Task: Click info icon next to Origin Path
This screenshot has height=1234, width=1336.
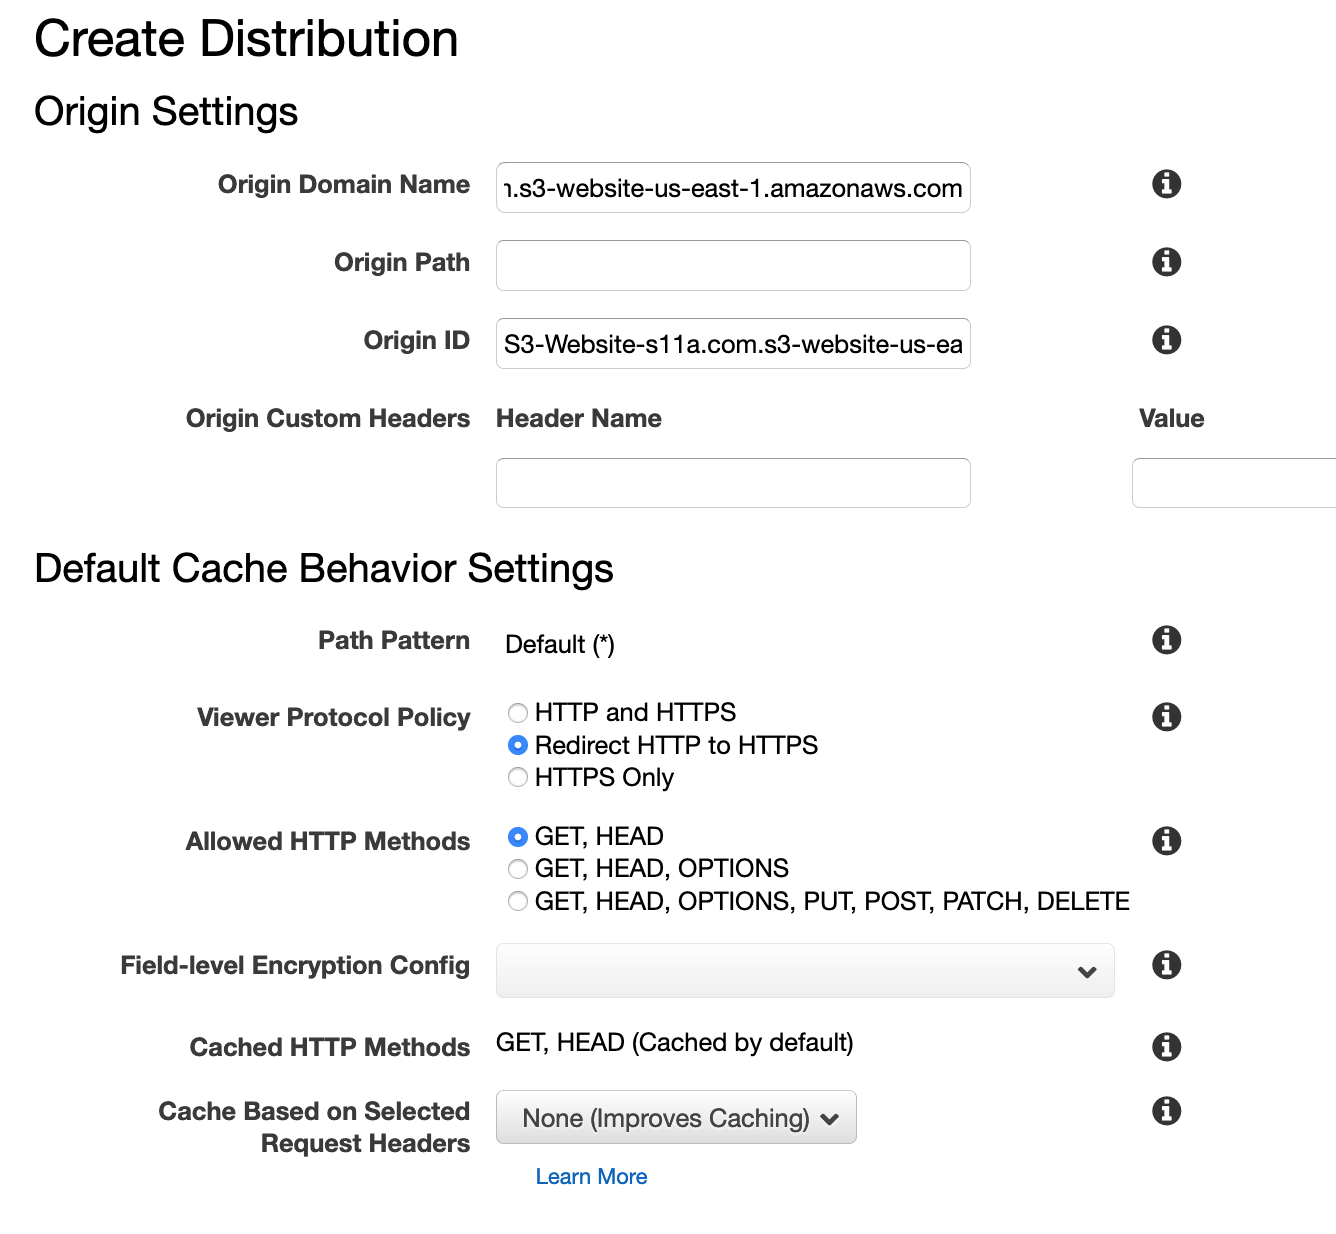Action: (1166, 262)
